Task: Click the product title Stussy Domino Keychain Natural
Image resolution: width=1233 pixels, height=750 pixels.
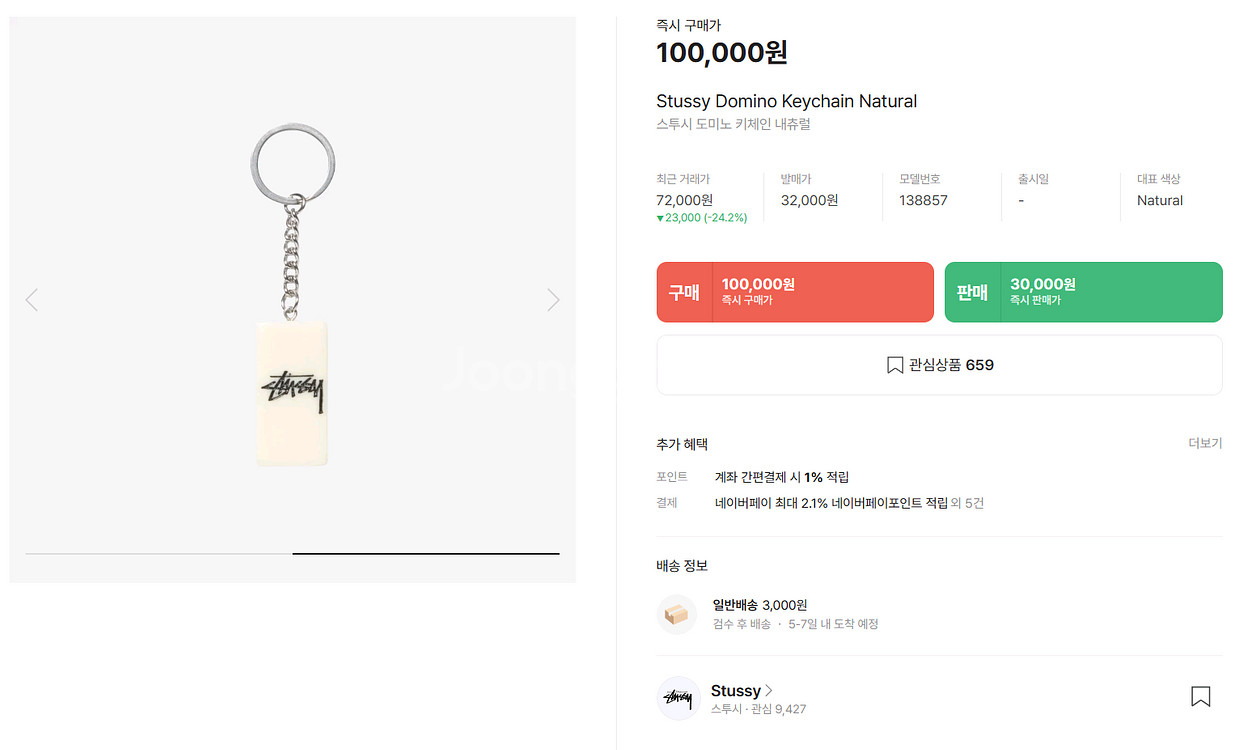Action: click(x=786, y=100)
